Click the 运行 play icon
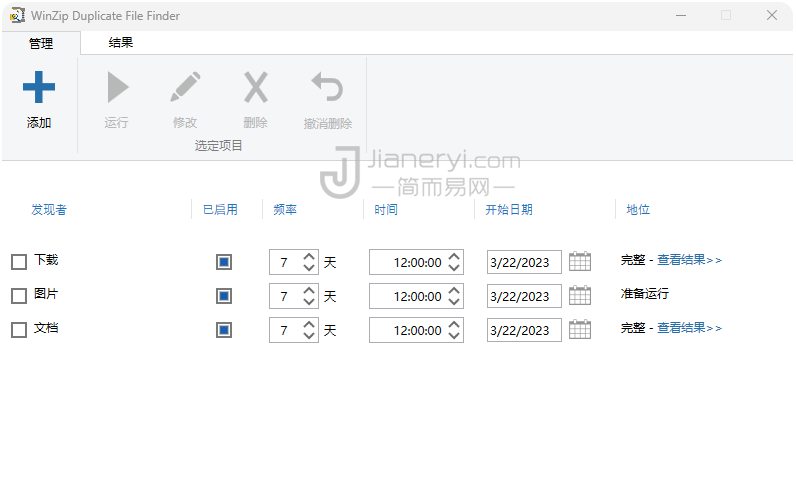This screenshot has width=796, height=493. tap(118, 87)
